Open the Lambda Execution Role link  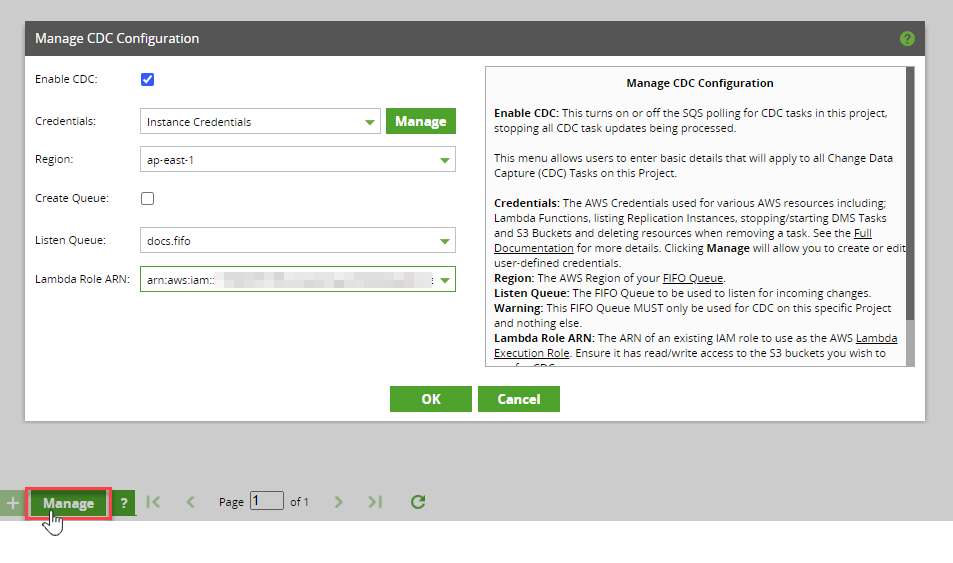532,353
